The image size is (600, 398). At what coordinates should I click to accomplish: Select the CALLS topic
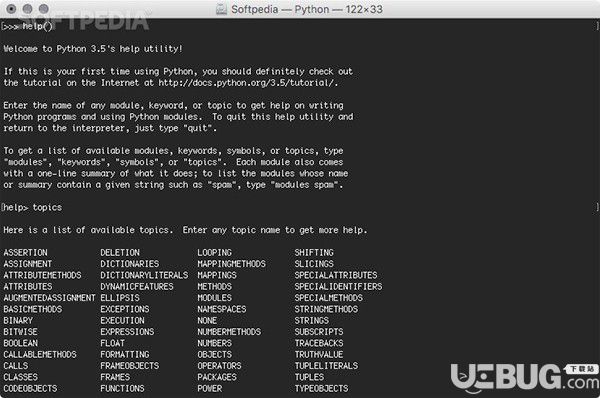(x=16, y=366)
